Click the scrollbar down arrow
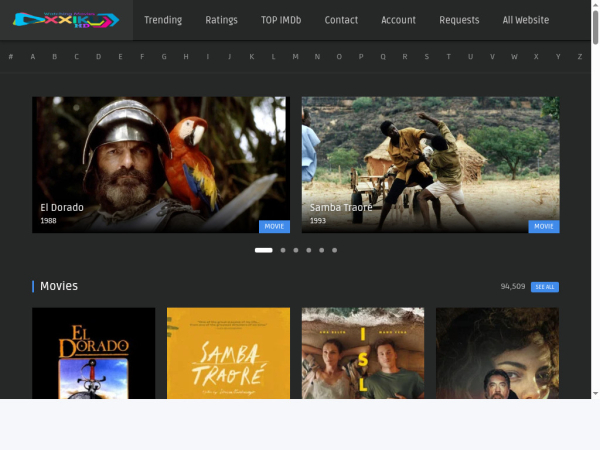The height and width of the screenshot is (450, 600). tap(595, 393)
